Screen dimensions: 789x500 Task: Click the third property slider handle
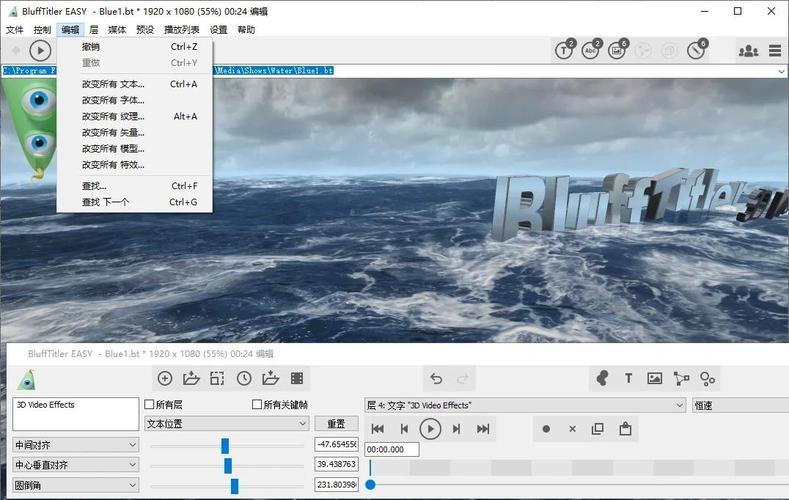point(234,486)
